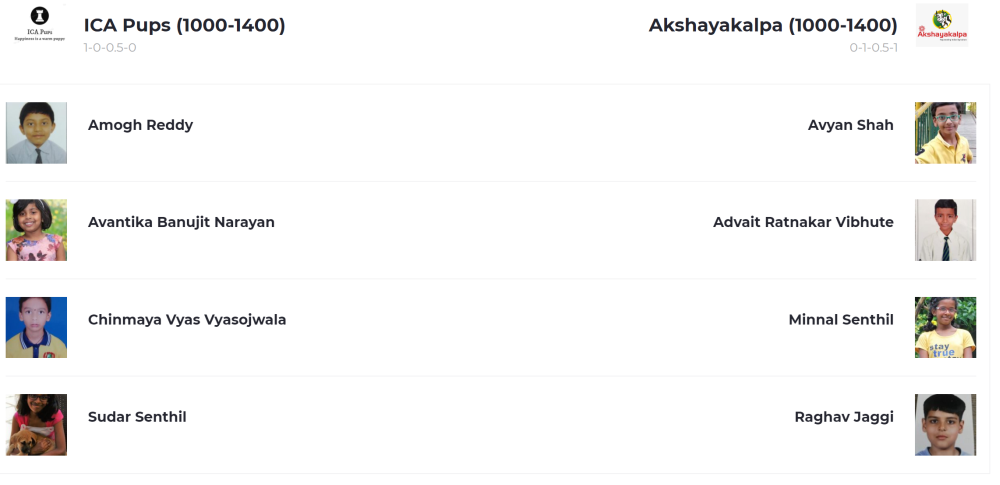The width and height of the screenshot is (1000, 485).
Task: Open Amogh Reddy's profile photo
Action: click(36, 133)
